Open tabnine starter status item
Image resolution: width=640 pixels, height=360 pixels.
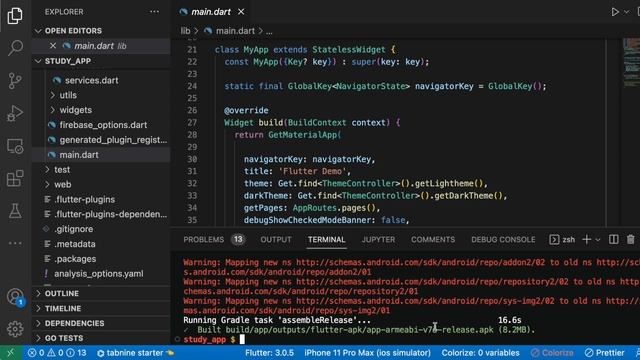135,353
